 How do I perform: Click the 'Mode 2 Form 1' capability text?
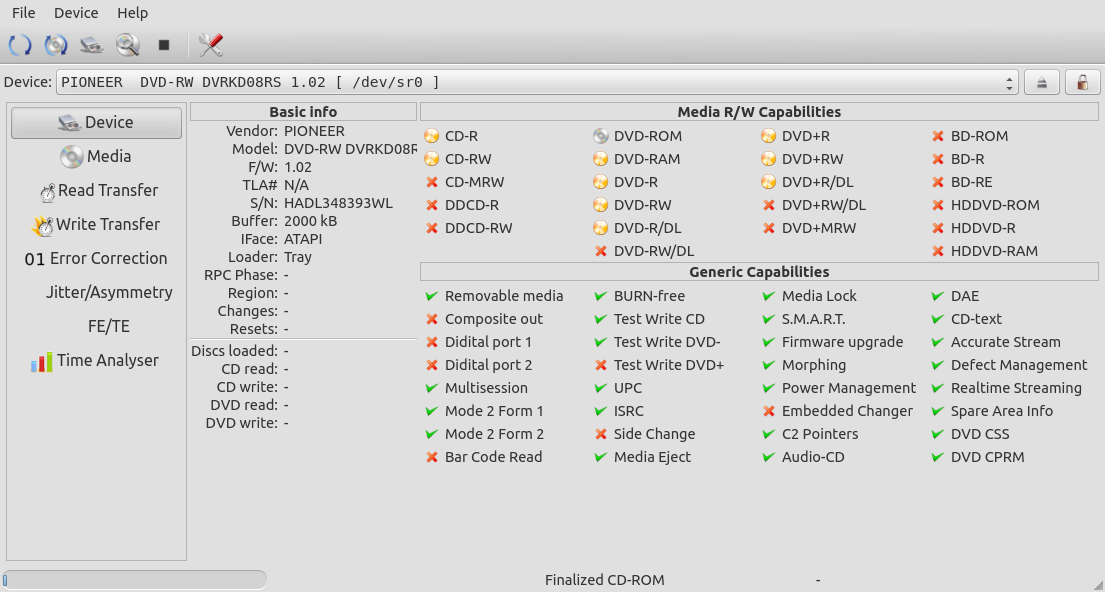[x=494, y=411]
